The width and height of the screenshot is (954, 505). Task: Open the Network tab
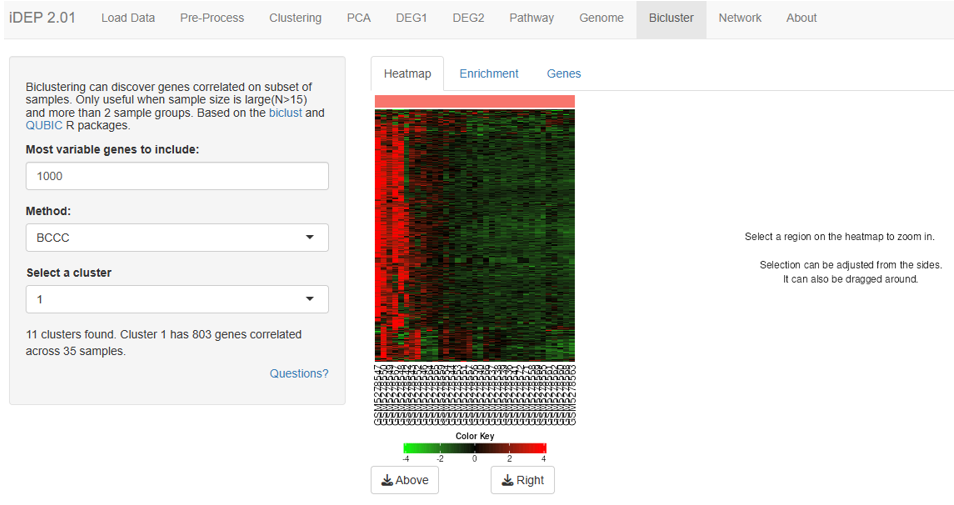pyautogui.click(x=740, y=18)
